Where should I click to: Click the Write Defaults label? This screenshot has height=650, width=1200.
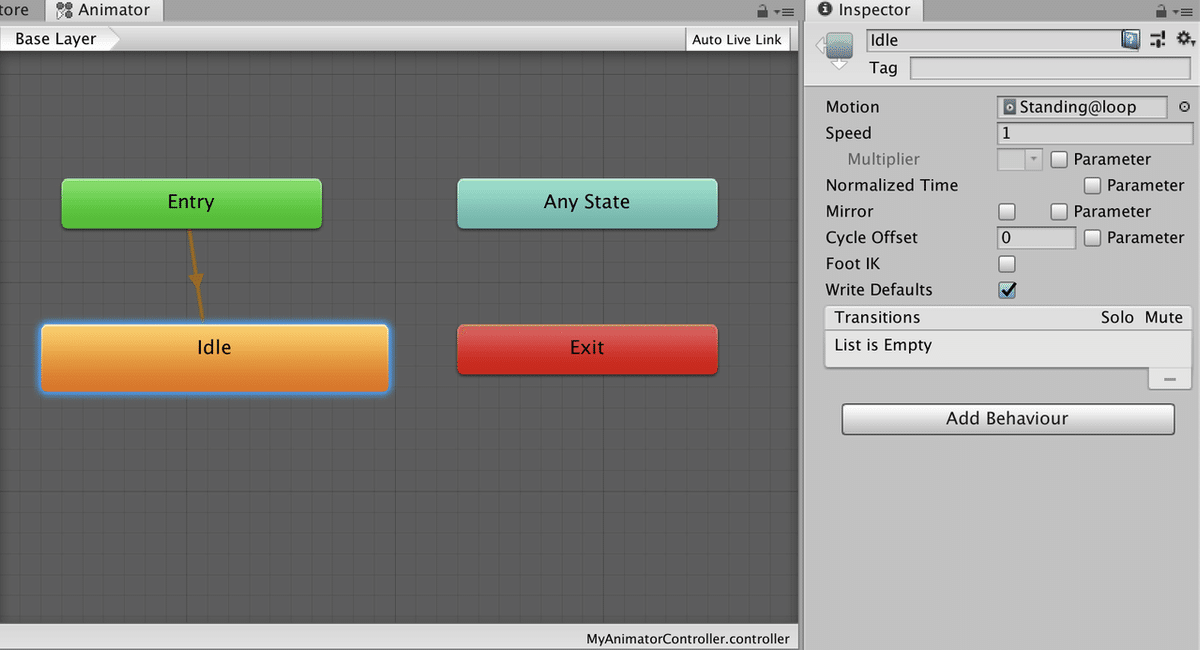(x=879, y=289)
